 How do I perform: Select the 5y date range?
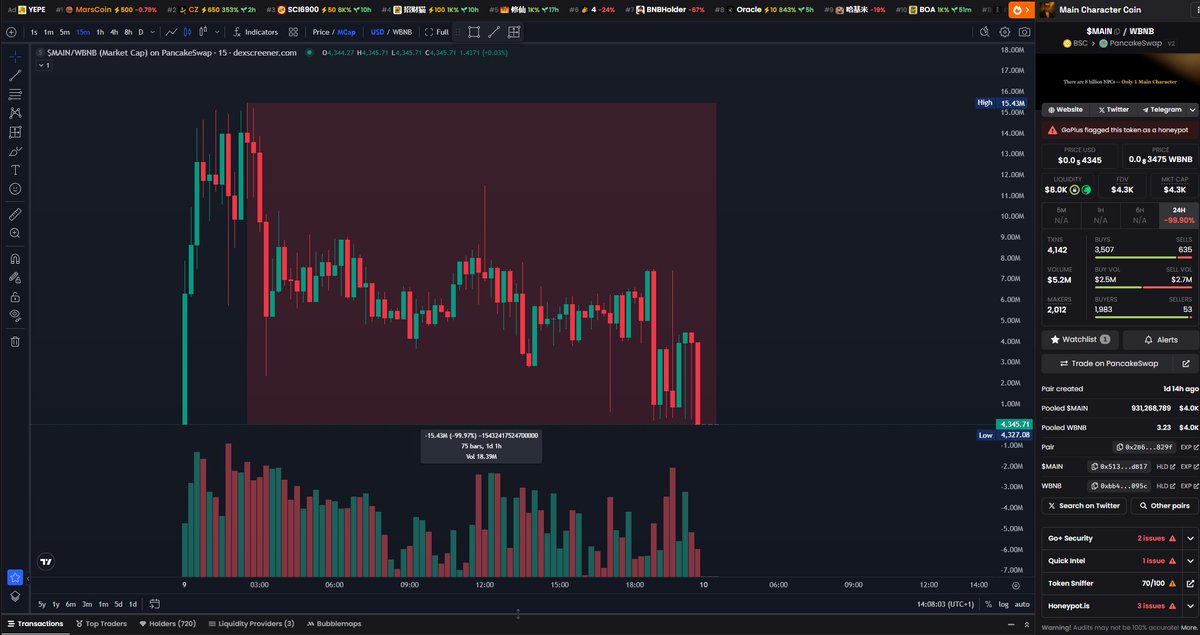[42, 604]
